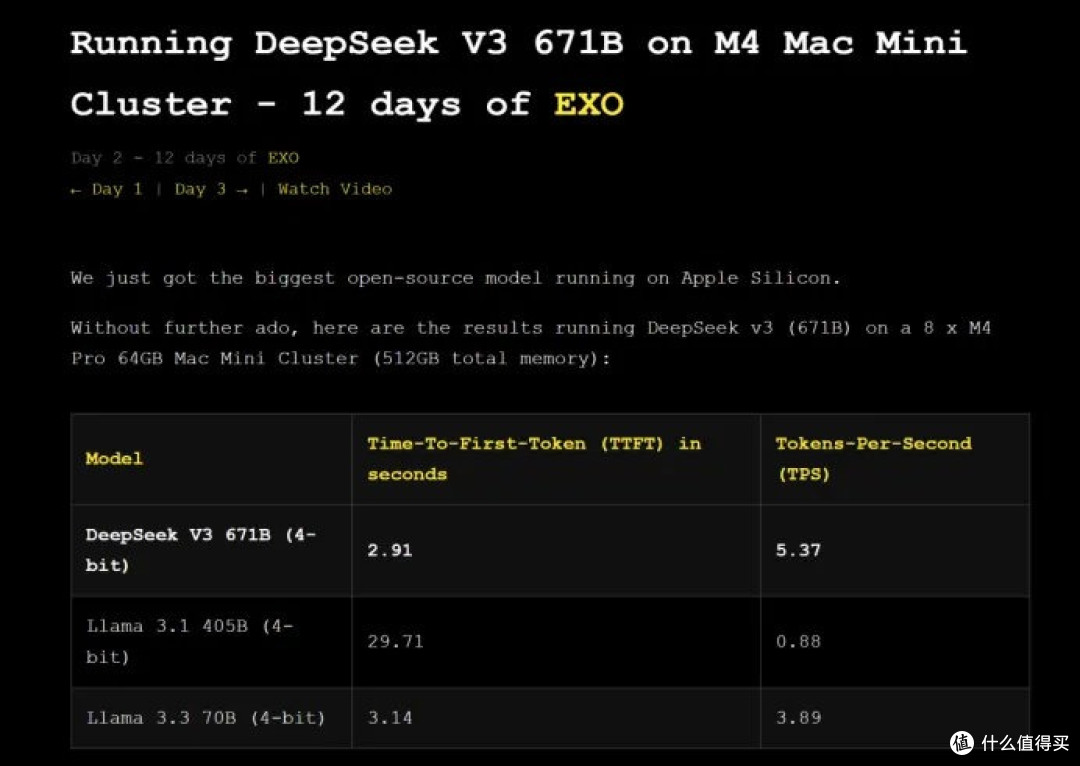Click the DeepSeek V3 671B (4-bit) row label
This screenshot has height=766, width=1080.
point(200,550)
